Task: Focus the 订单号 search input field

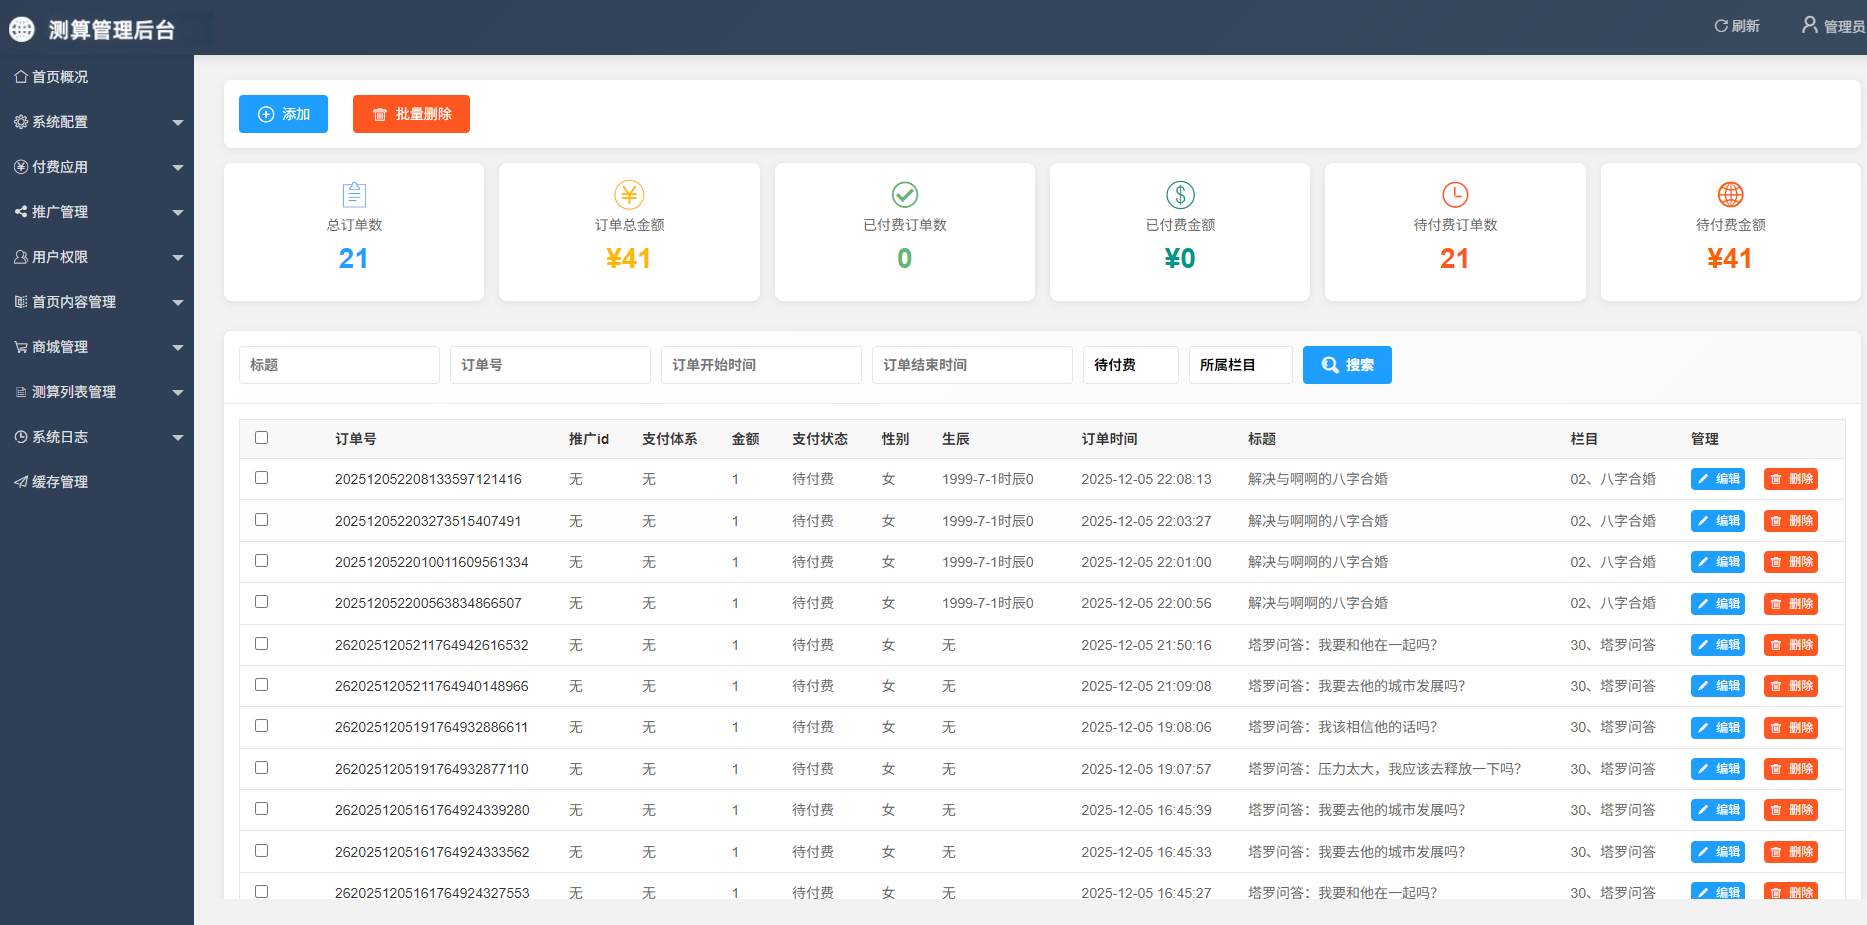Action: click(550, 365)
